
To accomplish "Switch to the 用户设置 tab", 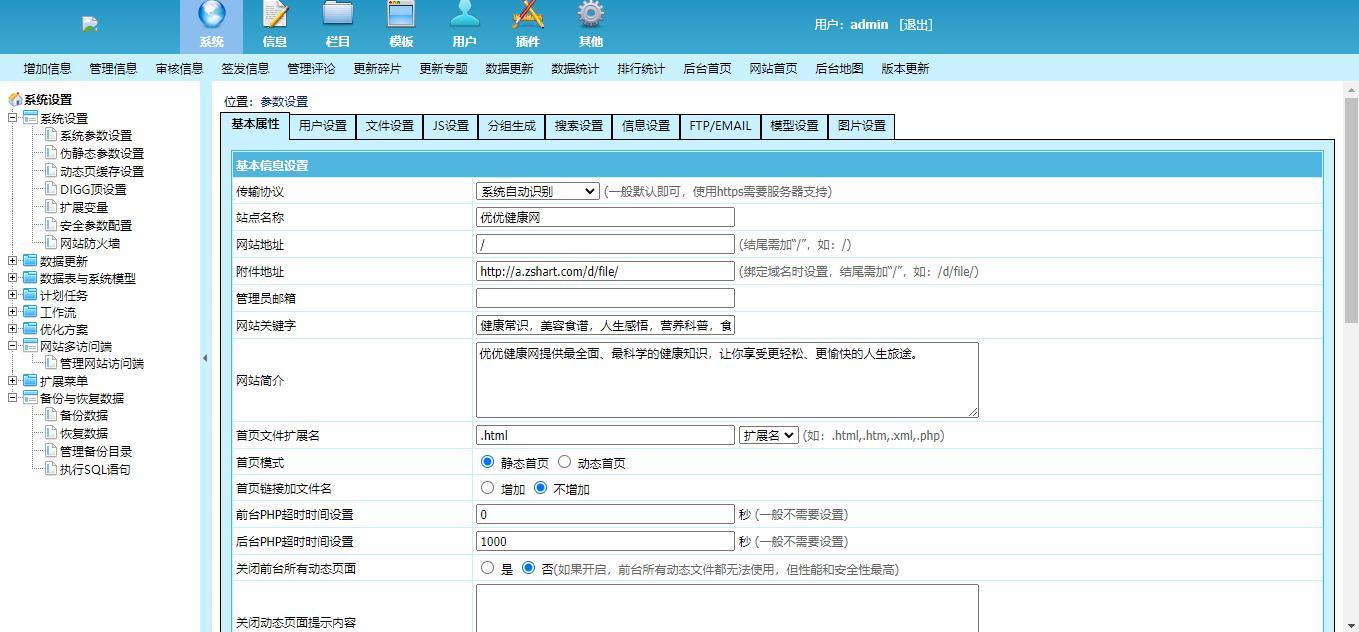I will (323, 126).
